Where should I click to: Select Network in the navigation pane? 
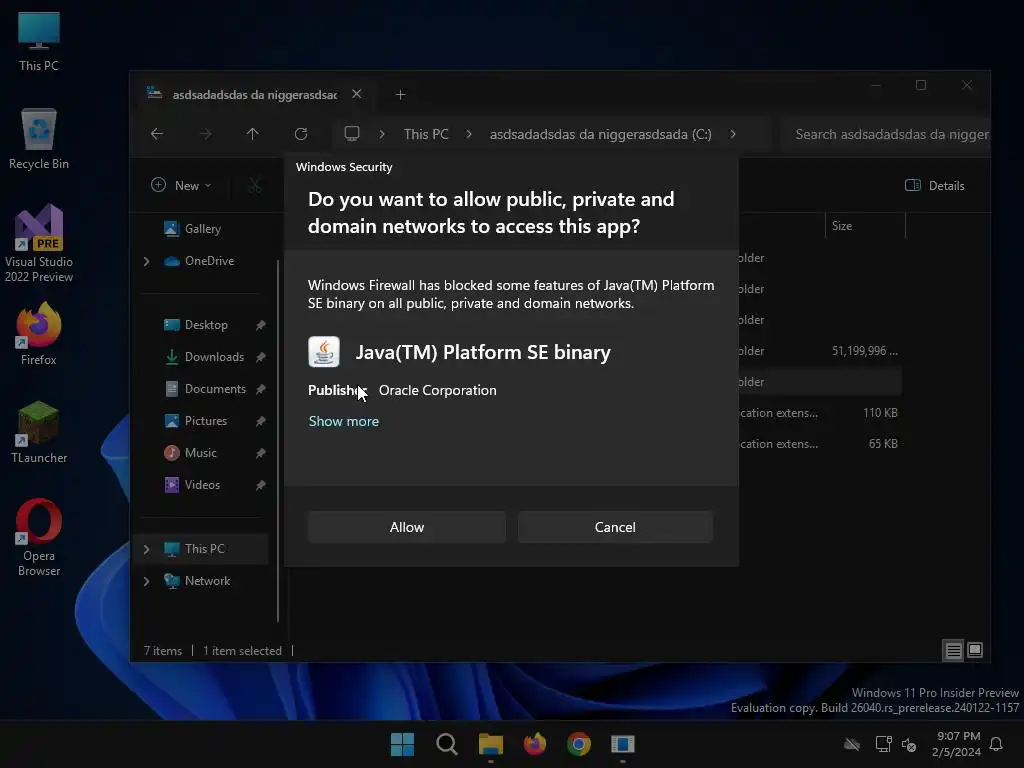coord(207,581)
